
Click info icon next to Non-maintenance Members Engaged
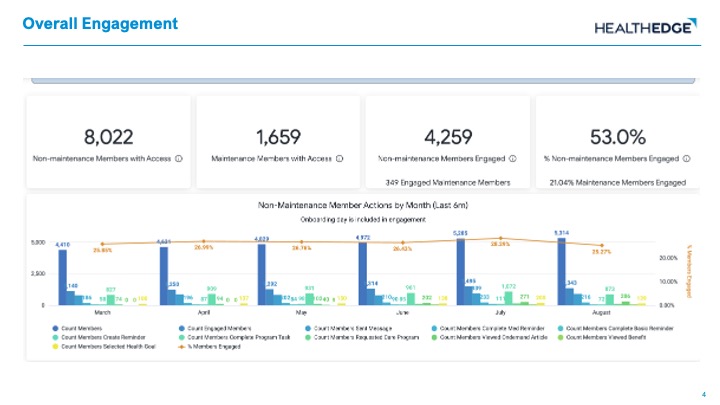pos(512,157)
